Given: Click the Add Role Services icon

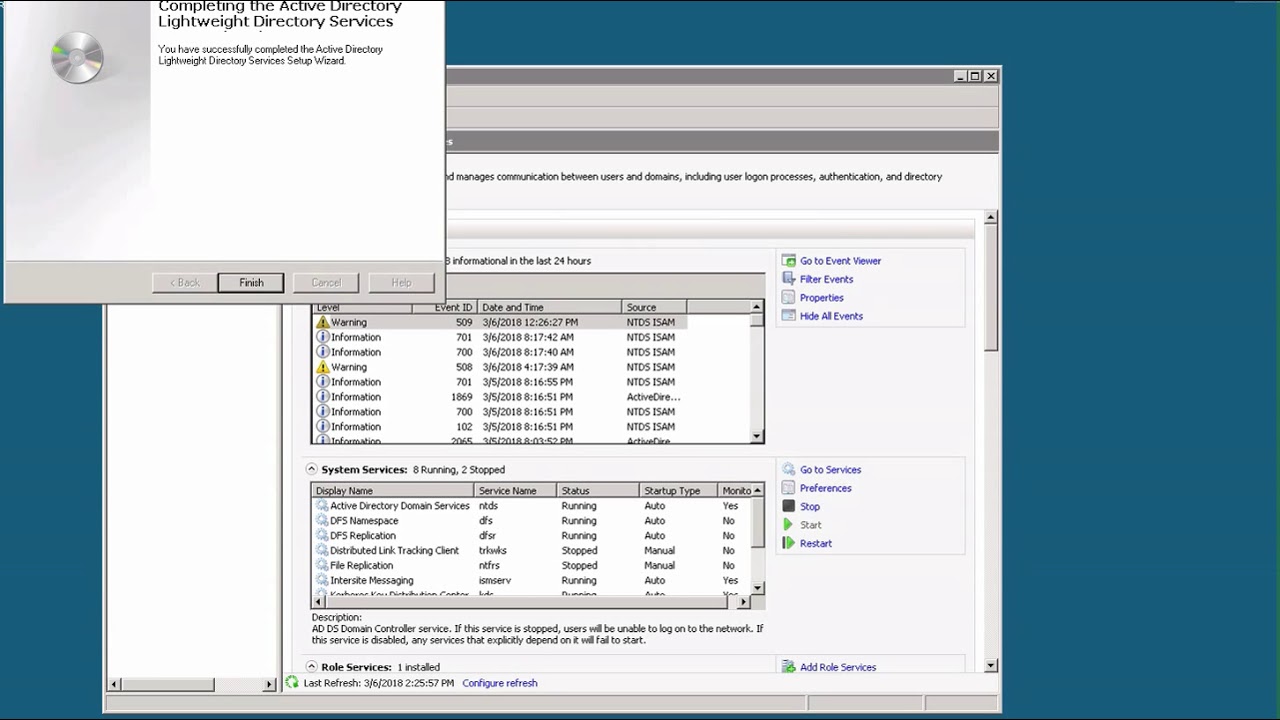Looking at the screenshot, I should click(789, 667).
